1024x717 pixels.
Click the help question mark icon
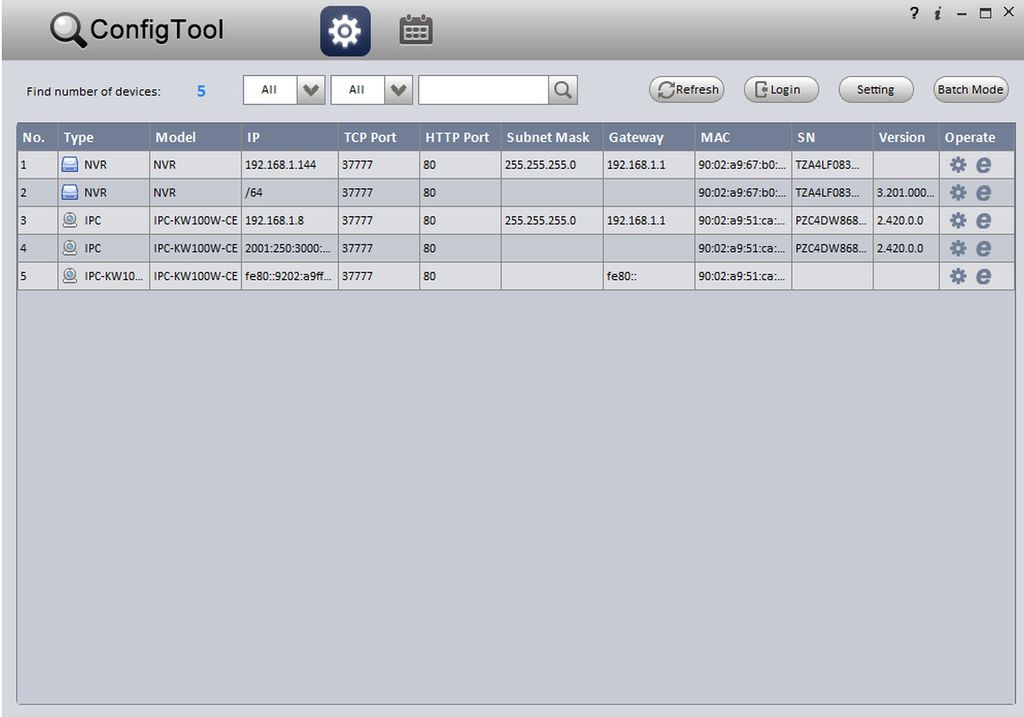(914, 12)
